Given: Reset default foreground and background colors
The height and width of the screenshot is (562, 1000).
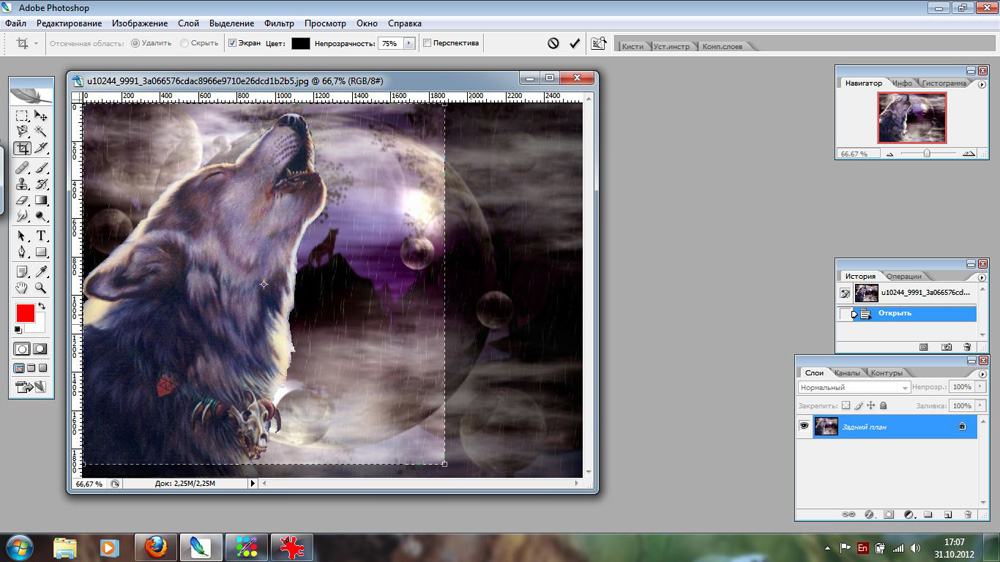Looking at the screenshot, I should (18, 330).
